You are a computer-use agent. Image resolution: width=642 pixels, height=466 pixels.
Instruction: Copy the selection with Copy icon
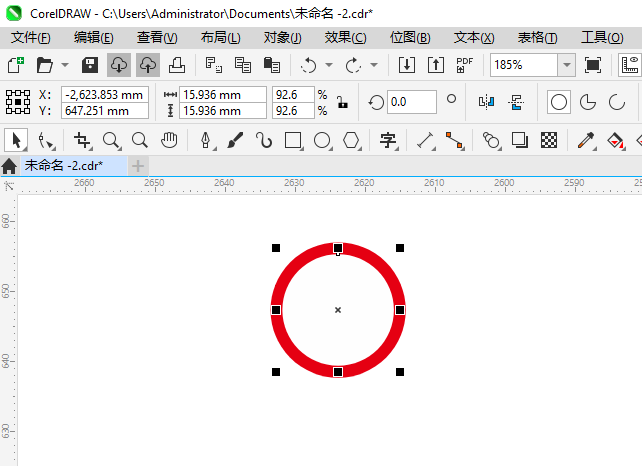(x=243, y=65)
